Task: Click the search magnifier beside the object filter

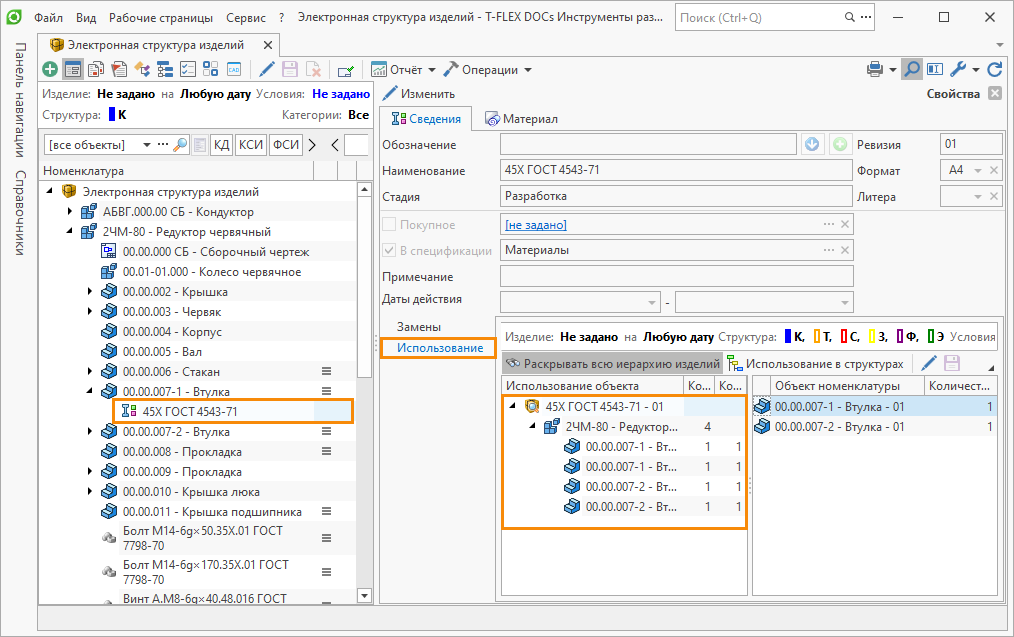Action: click(180, 145)
